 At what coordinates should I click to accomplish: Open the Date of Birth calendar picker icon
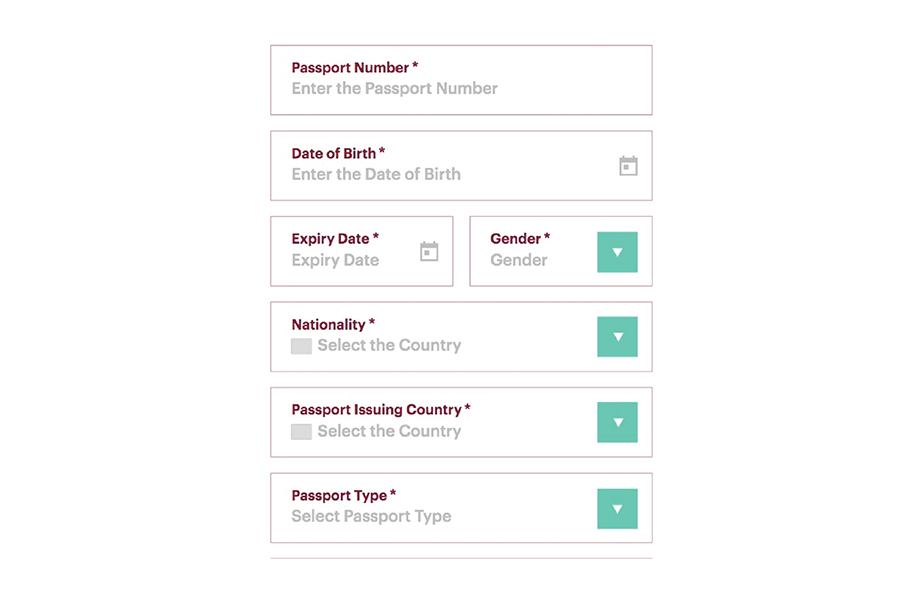point(628,166)
